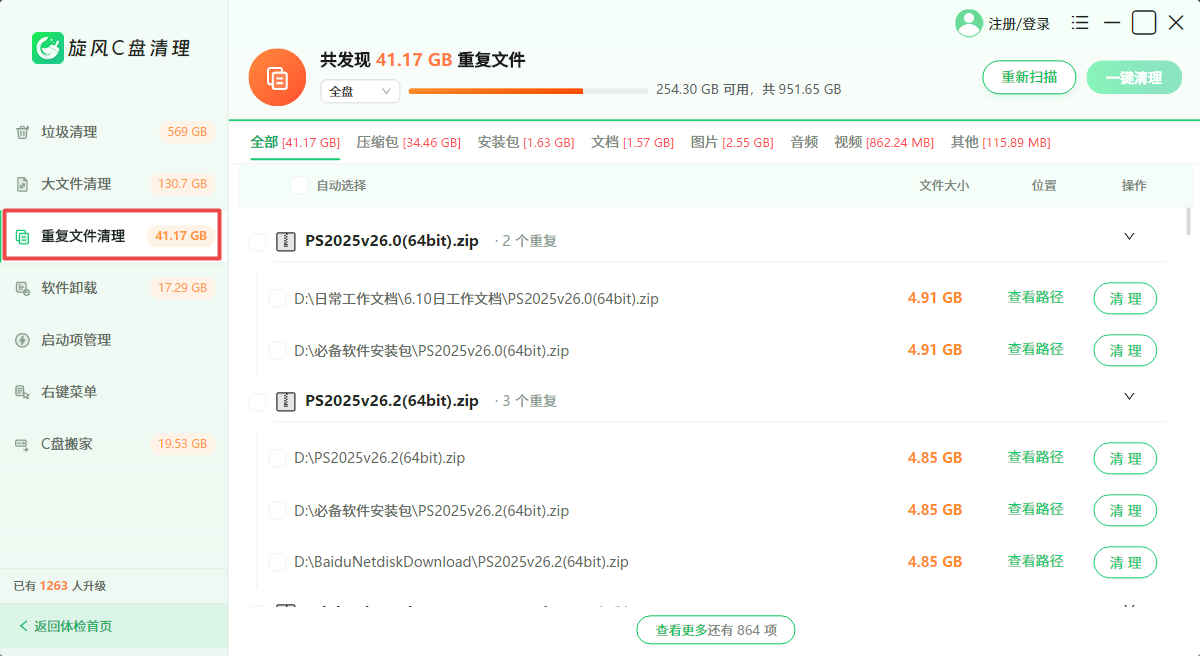Click the software uninstall icon beside 软件卸载
Screen dimensions: 1200x656
click(22, 288)
